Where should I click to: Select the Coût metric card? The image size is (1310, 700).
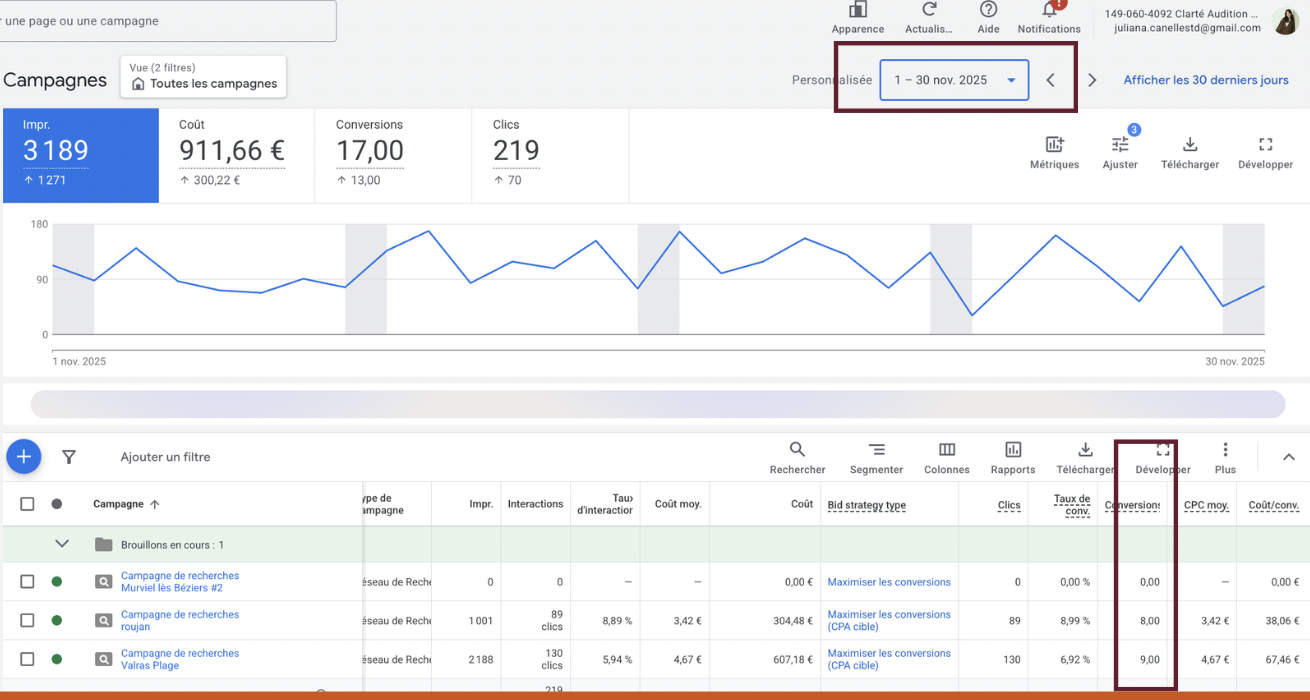click(237, 156)
